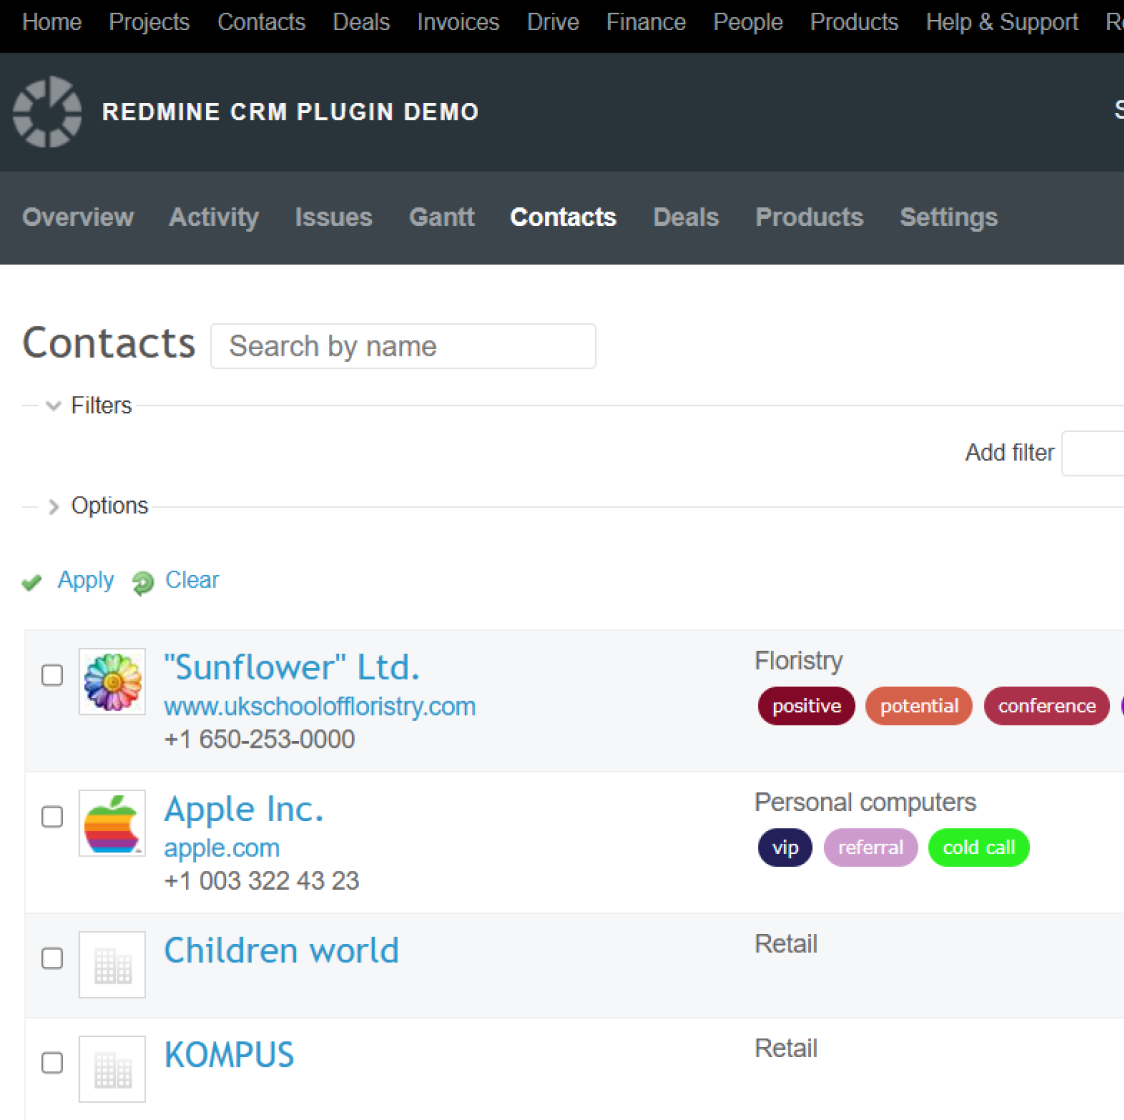The image size is (1124, 1120).
Task: Open the Add filter dropdown
Action: tap(1100, 453)
